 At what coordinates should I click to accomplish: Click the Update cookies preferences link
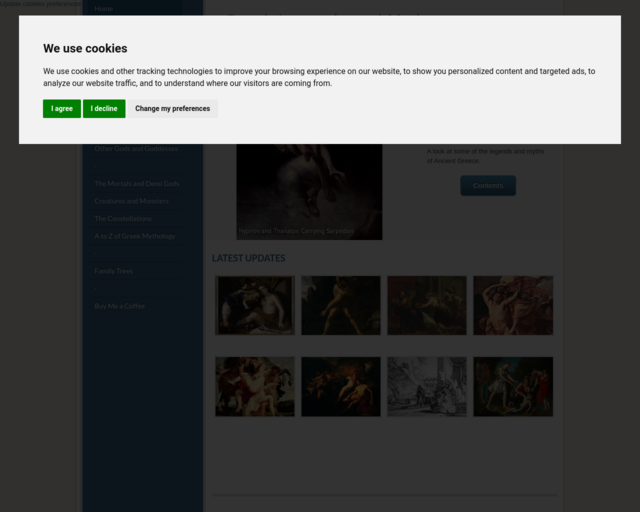[x=40, y=4]
